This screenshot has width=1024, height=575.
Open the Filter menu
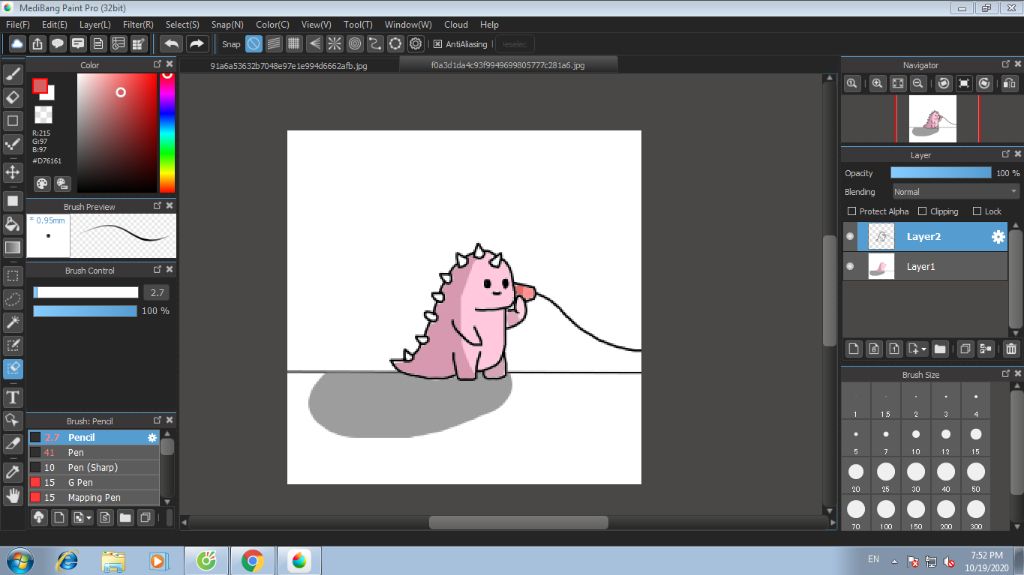[x=138, y=24]
